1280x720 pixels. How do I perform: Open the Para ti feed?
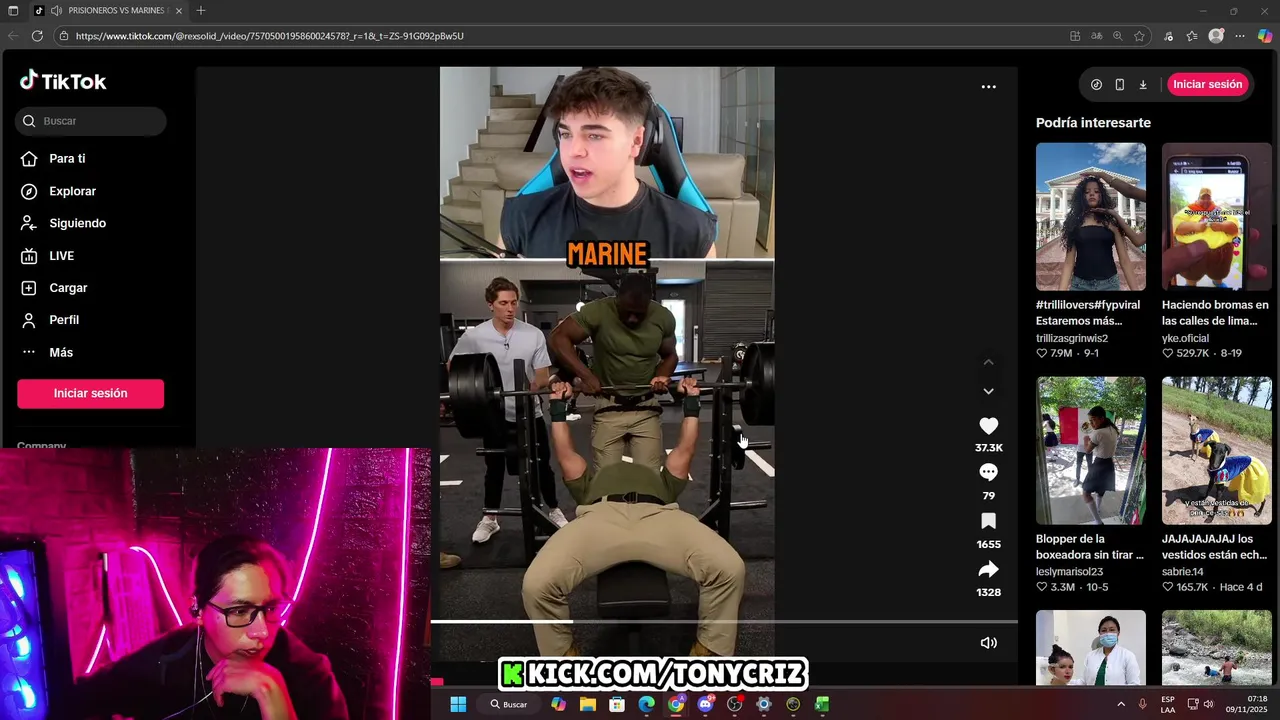click(67, 158)
